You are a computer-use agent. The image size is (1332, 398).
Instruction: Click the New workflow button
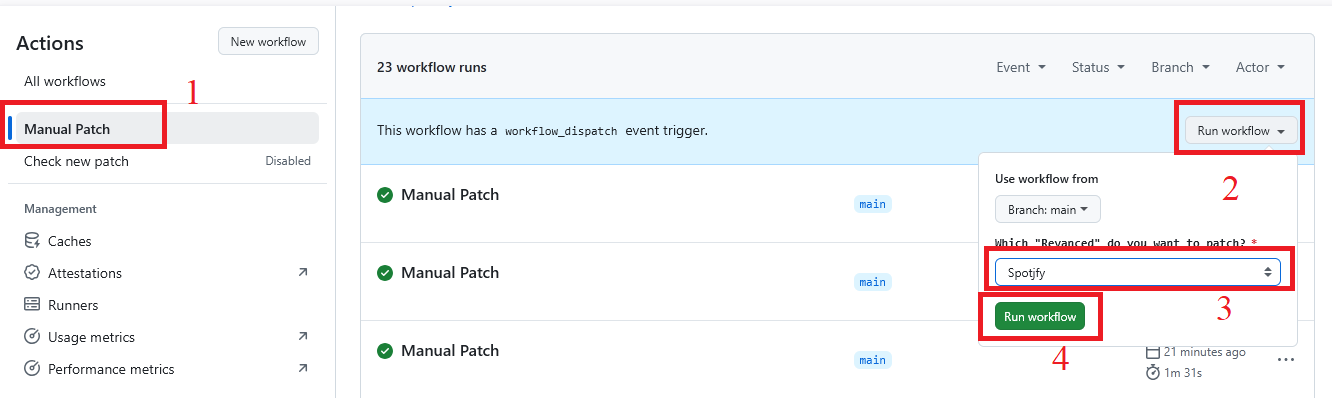tap(269, 42)
